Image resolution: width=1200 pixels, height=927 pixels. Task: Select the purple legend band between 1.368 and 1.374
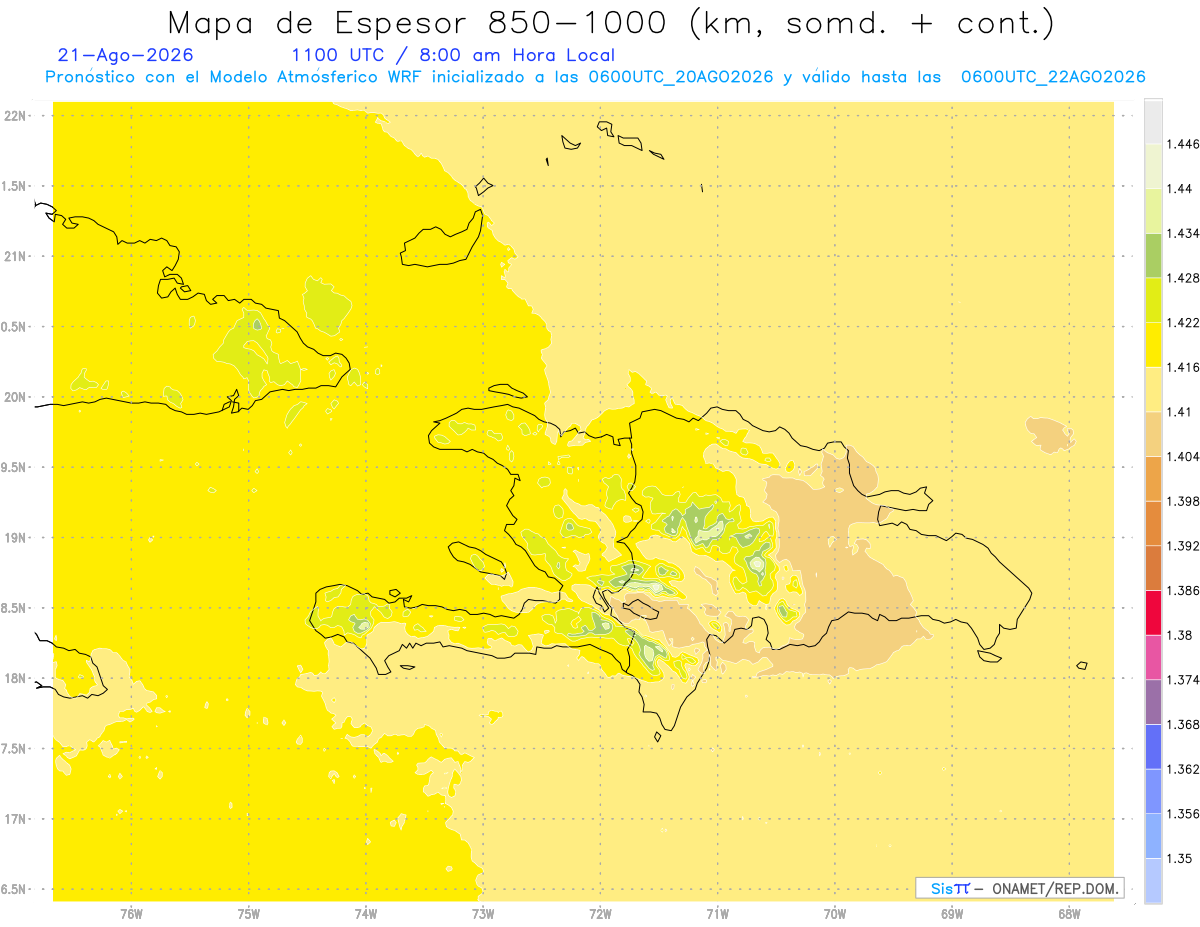1153,702
